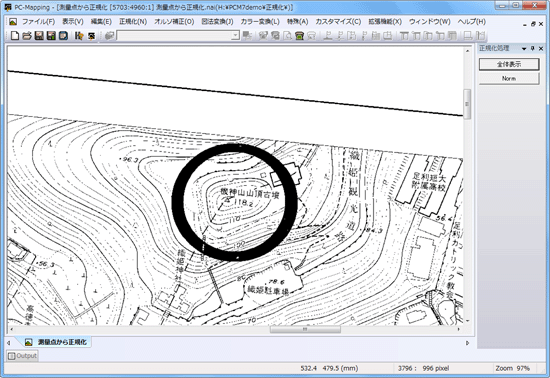Click the blue-framed image toolbar icon
This screenshot has height=378, width=550.
(x=63, y=36)
